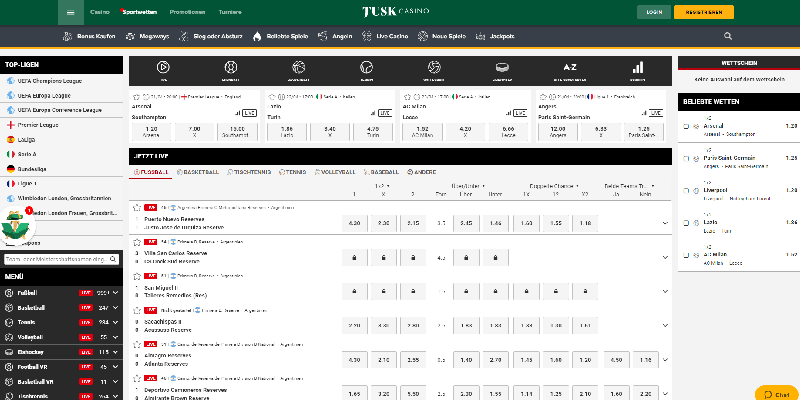Open Casino in the top navigation
The width and height of the screenshot is (800, 400).
pyautogui.click(x=99, y=12)
